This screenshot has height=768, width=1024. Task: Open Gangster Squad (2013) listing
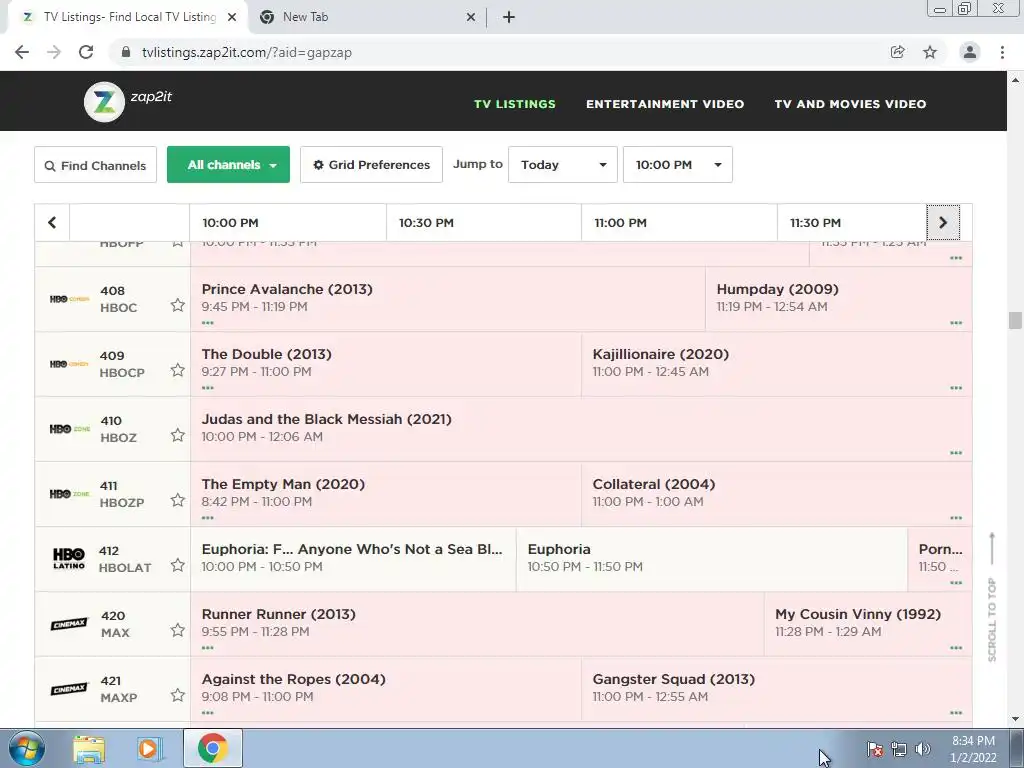pos(673,679)
